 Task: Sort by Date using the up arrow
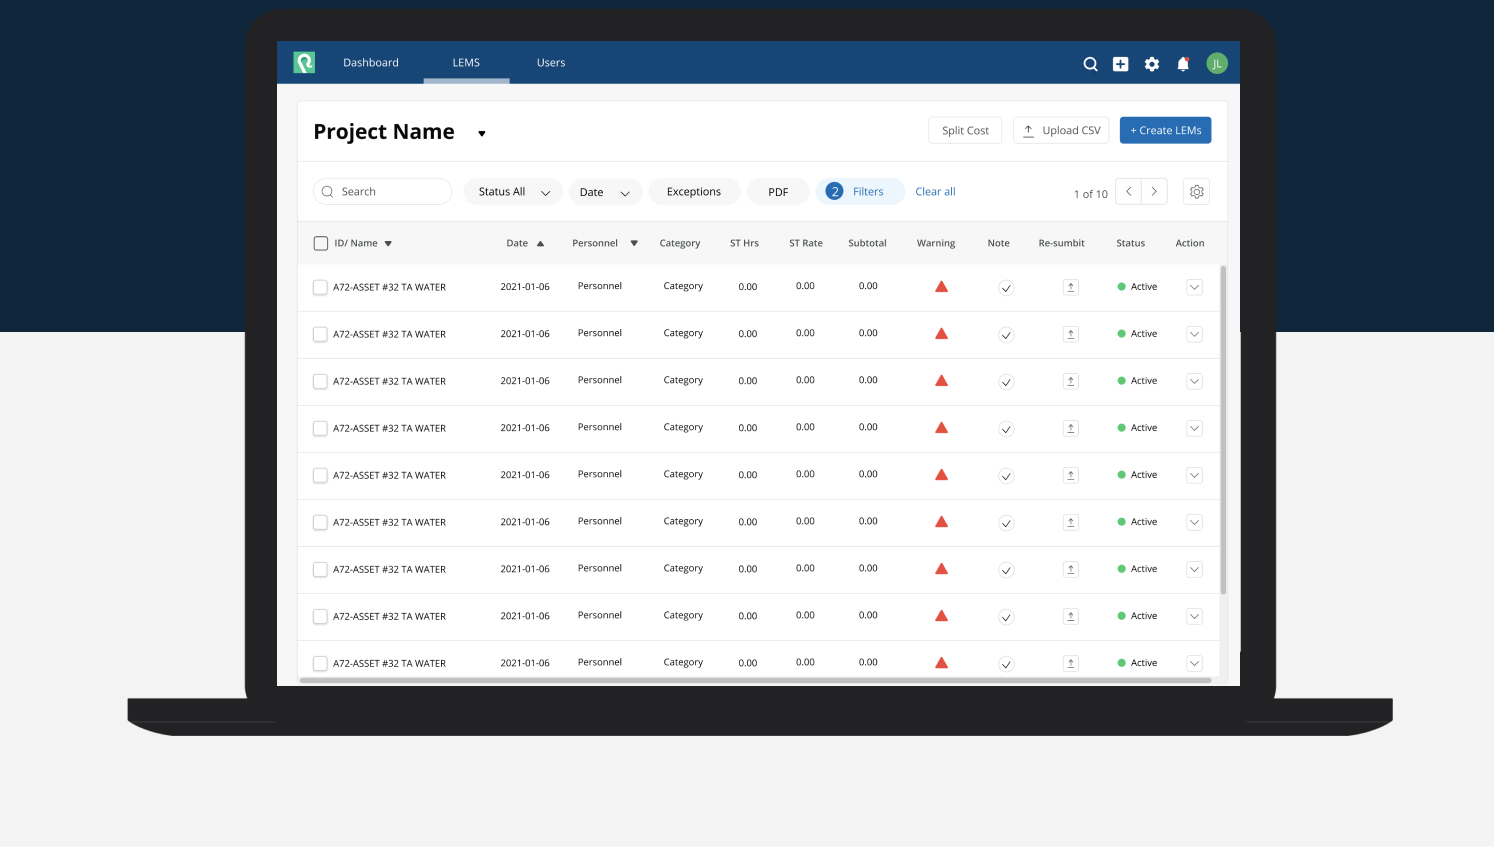(540, 244)
